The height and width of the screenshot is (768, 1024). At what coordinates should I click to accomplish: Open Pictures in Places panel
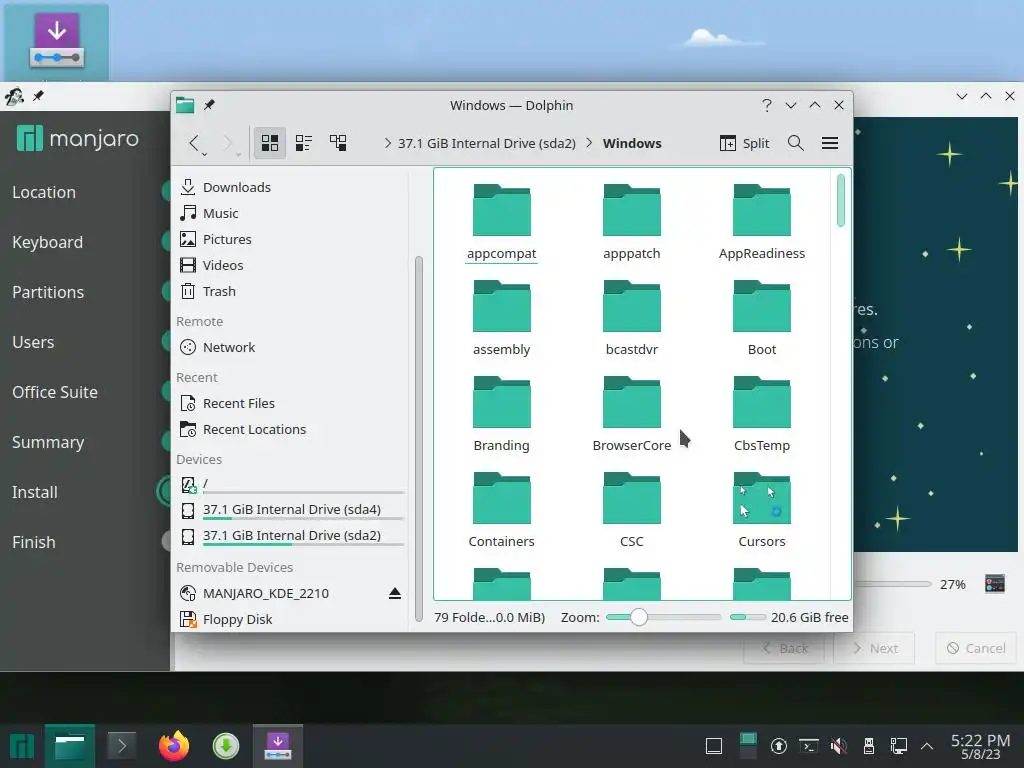coord(291,240)
